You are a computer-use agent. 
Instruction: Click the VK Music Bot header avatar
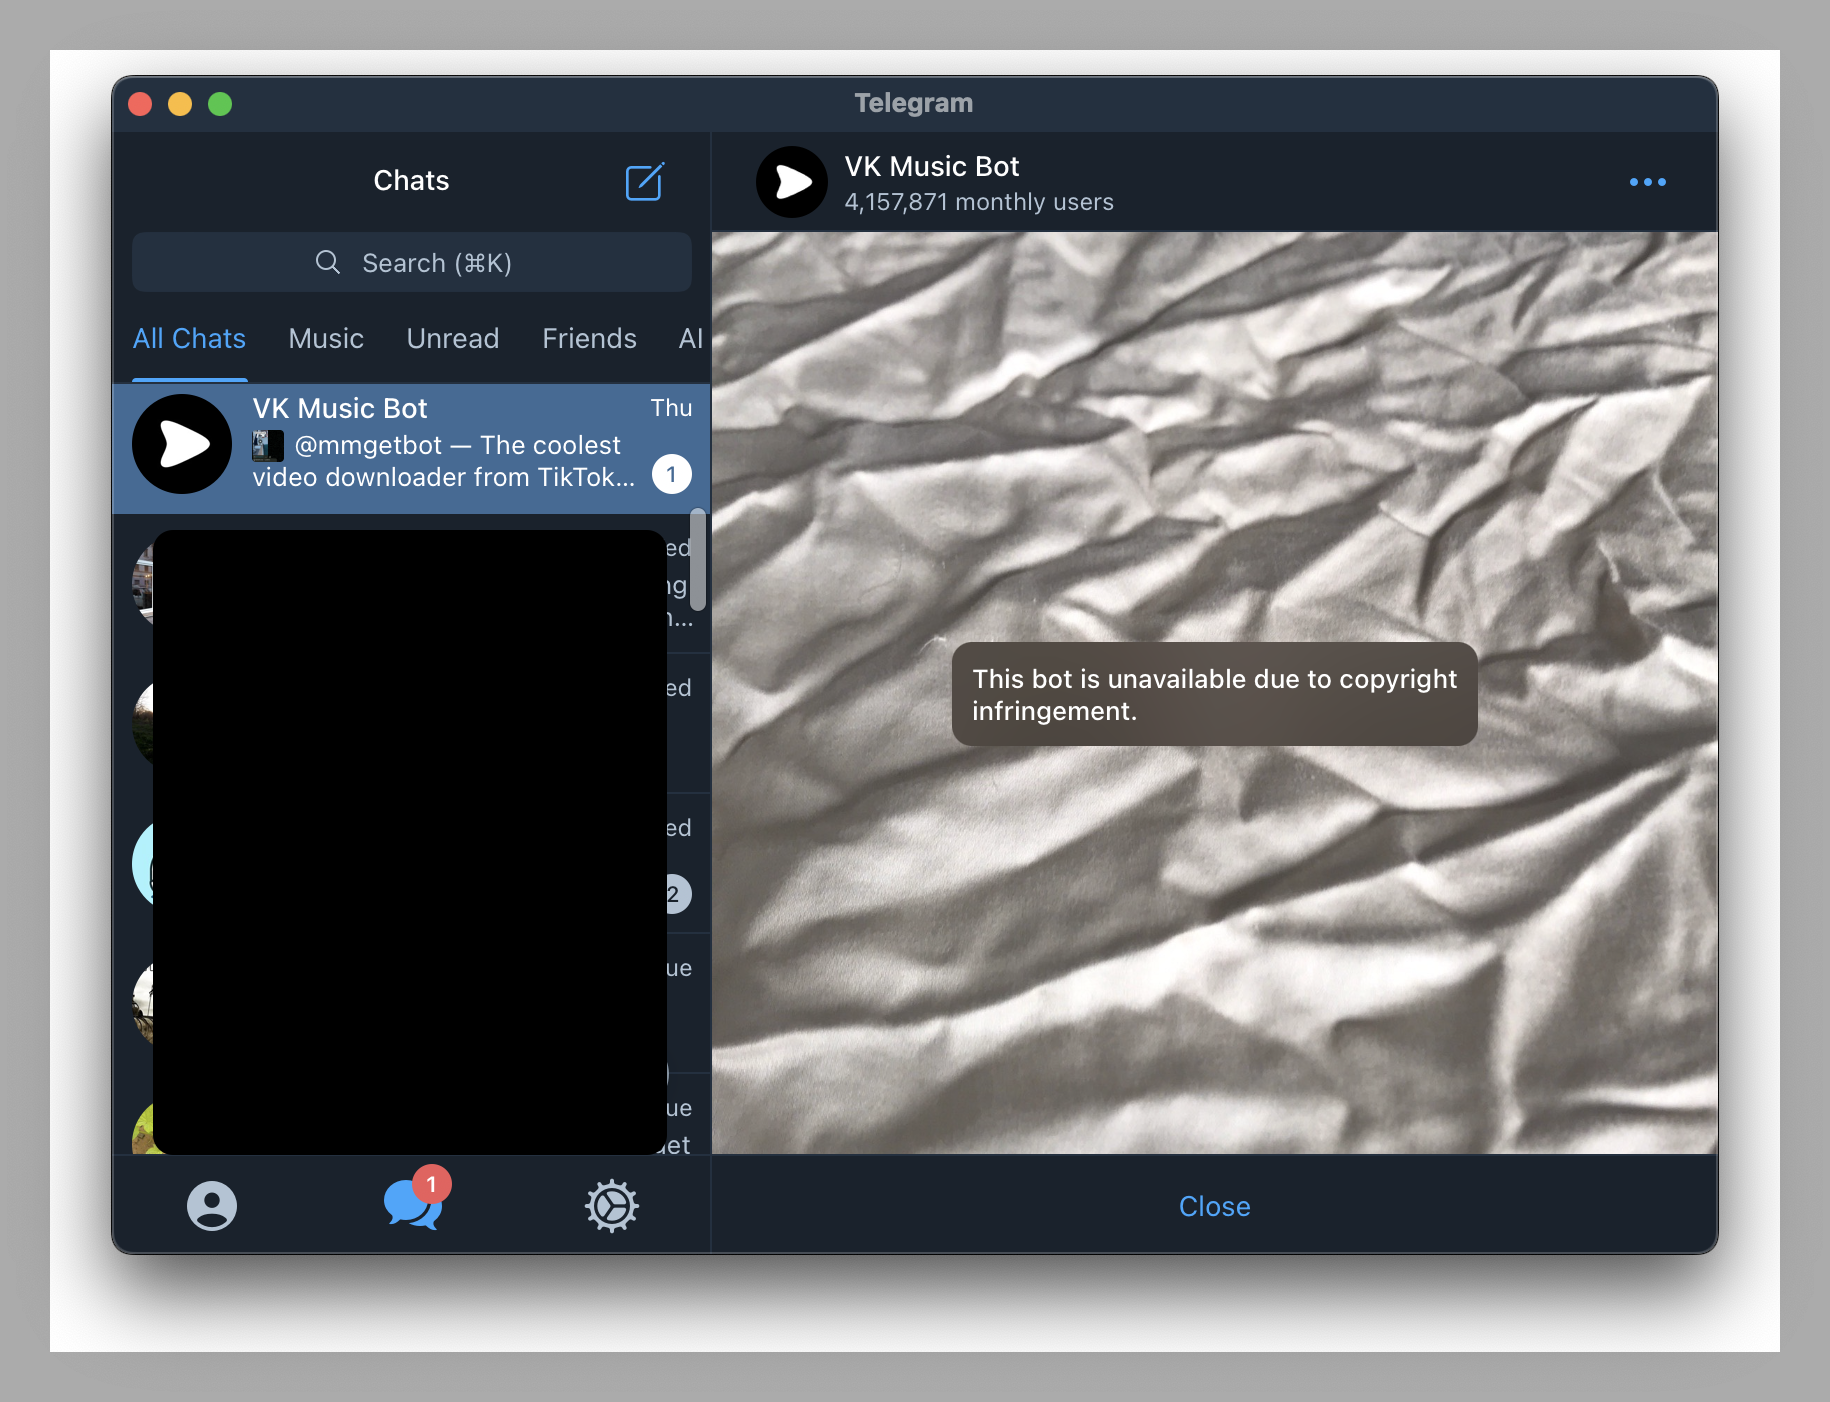tap(792, 182)
